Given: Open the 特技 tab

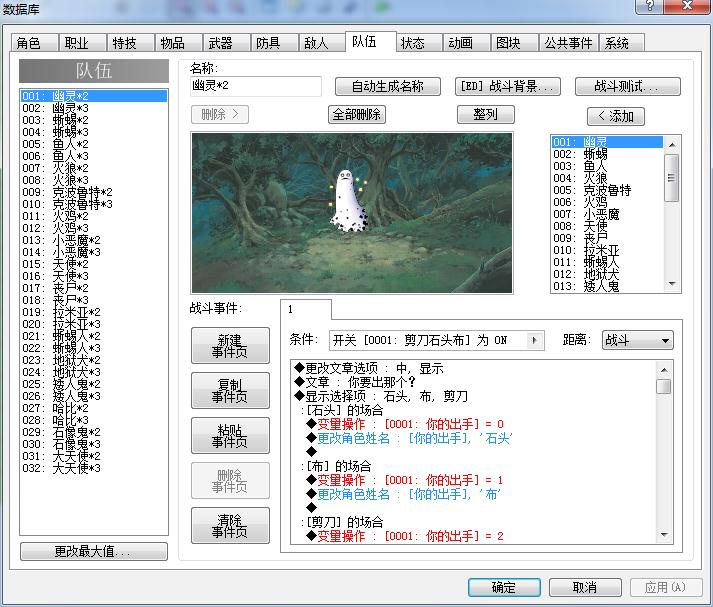Looking at the screenshot, I should point(131,43).
